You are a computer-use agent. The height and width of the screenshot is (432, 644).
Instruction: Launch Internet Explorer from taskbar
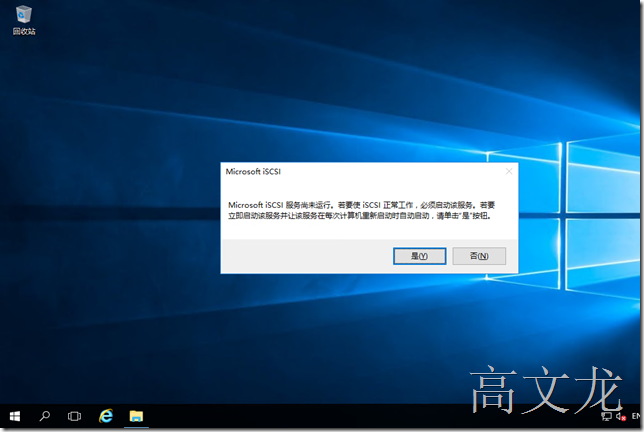click(x=106, y=416)
